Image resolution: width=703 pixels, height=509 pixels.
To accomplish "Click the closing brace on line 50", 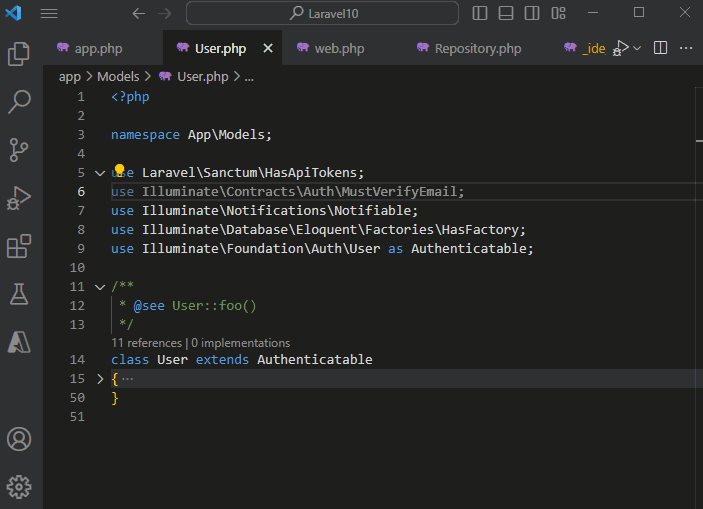I will [x=115, y=398].
